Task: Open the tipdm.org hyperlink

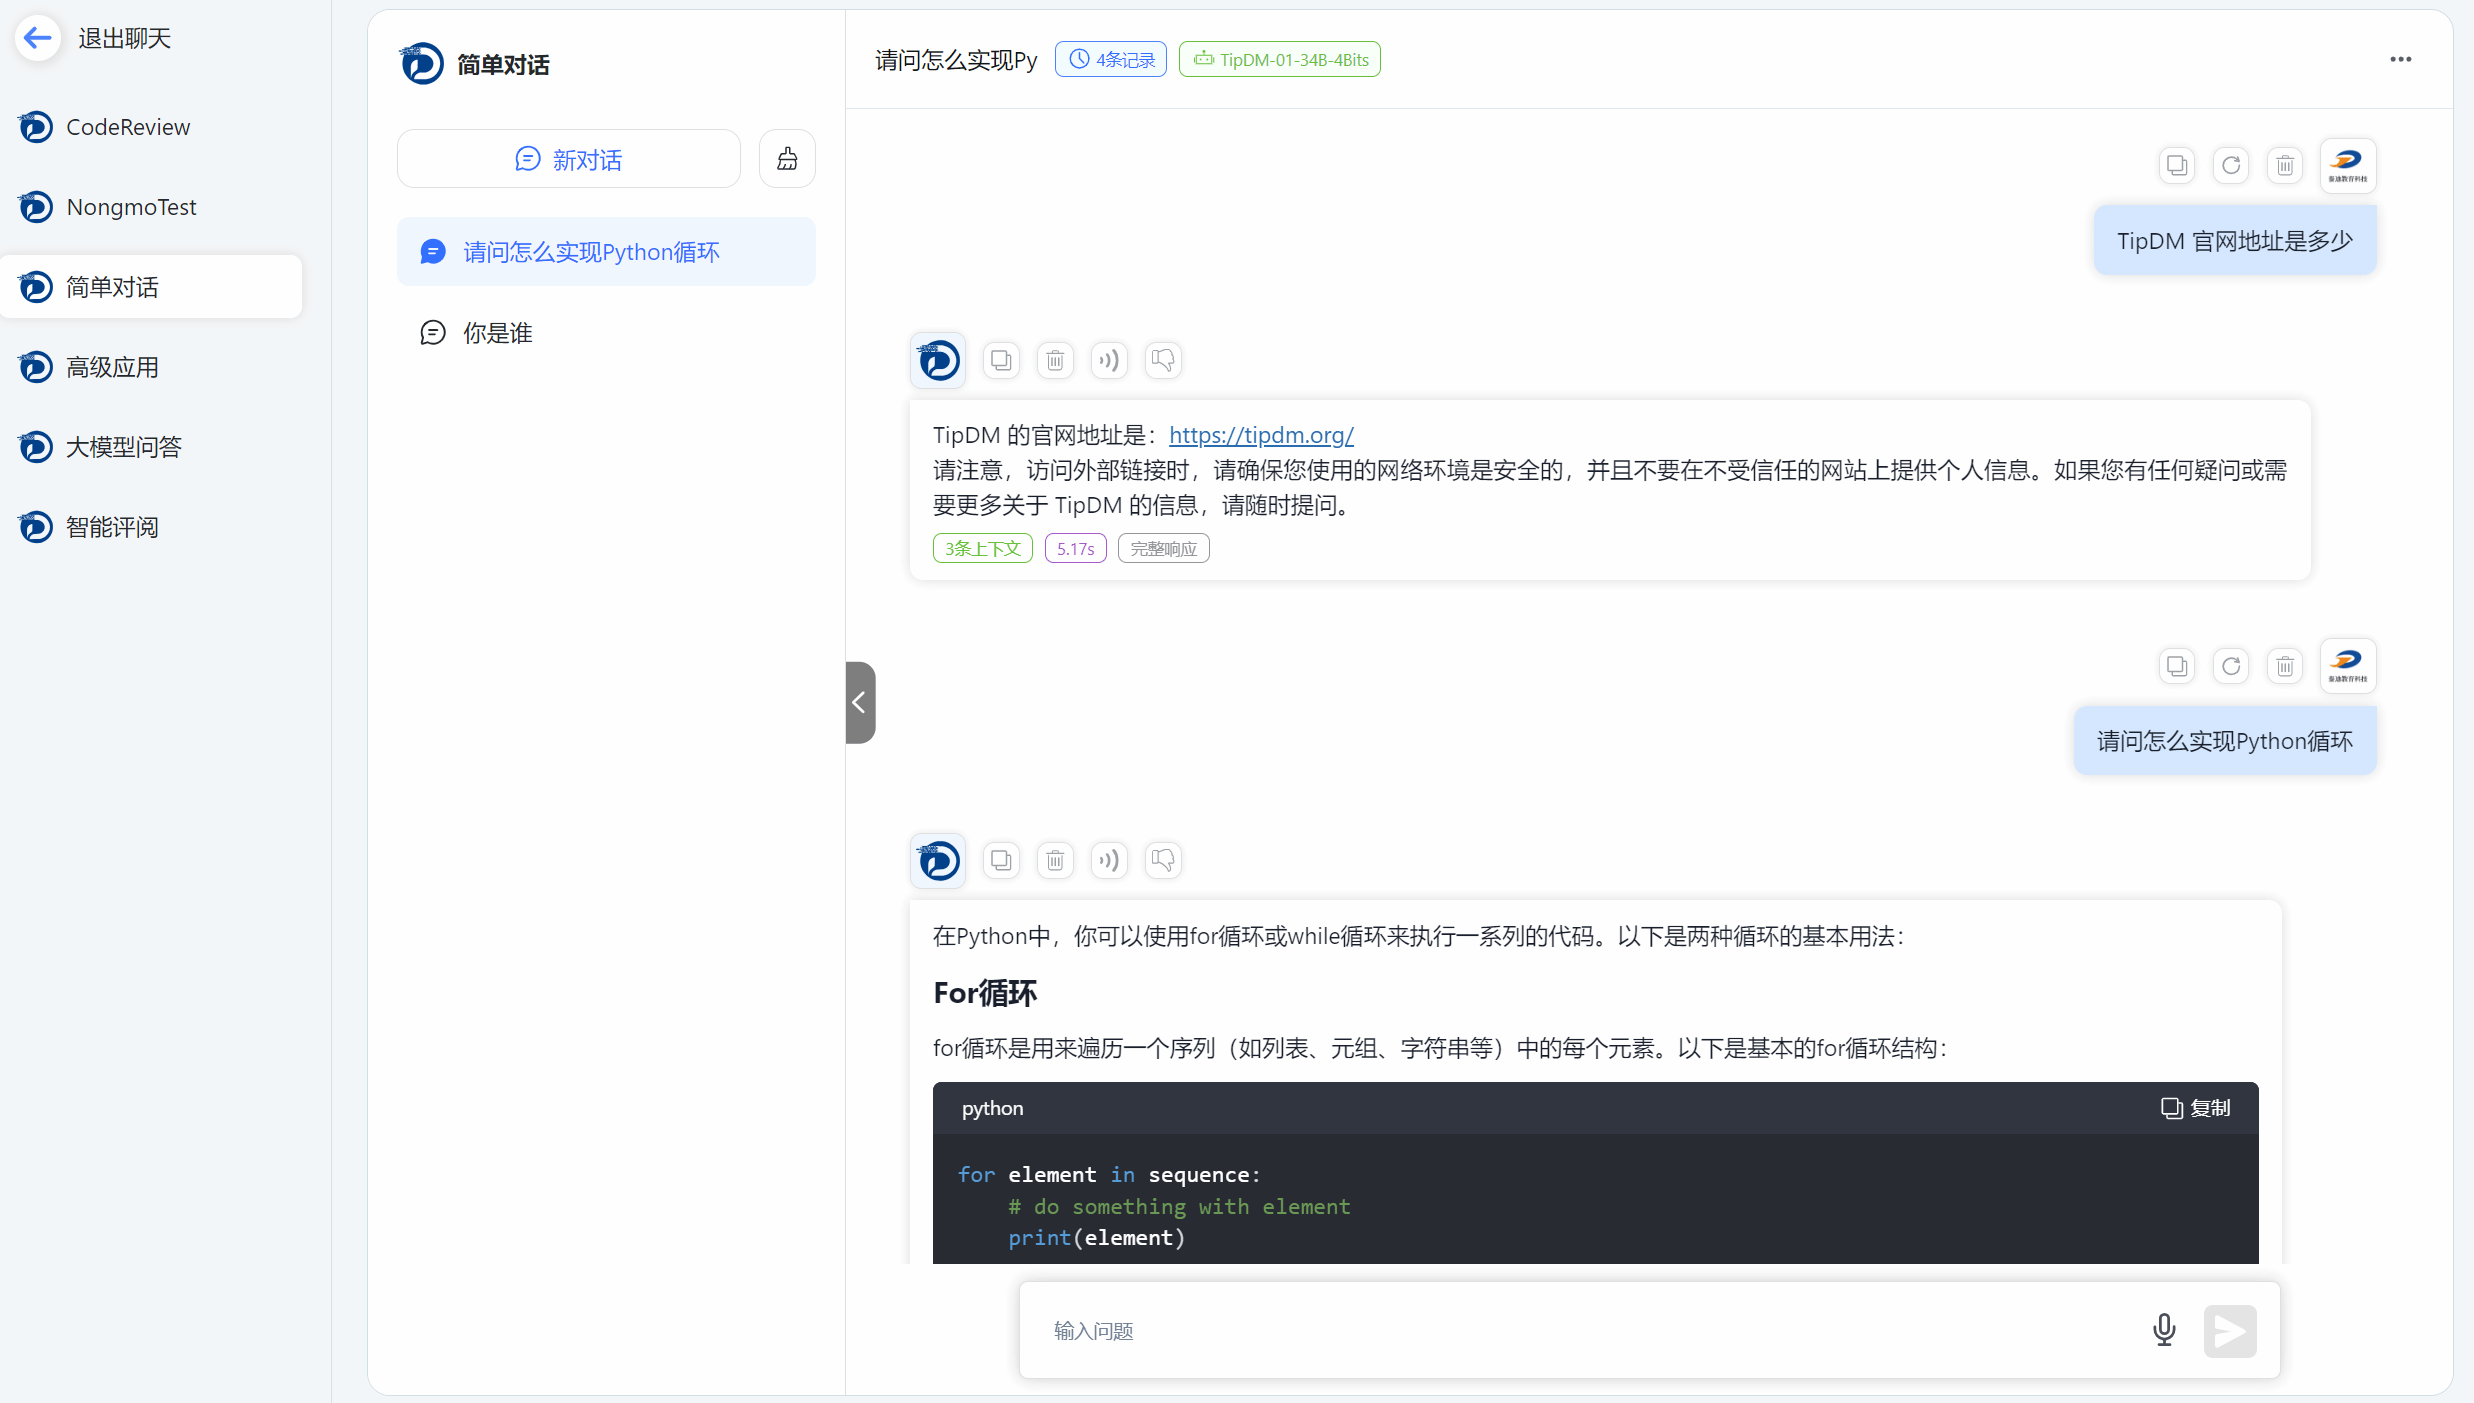Action: (1261, 435)
